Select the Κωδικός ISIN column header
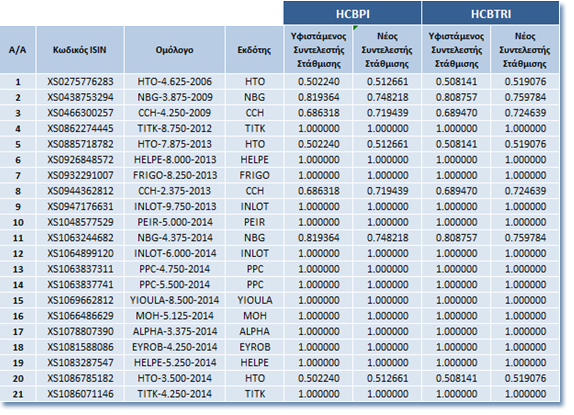The width and height of the screenshot is (574, 415). point(80,50)
